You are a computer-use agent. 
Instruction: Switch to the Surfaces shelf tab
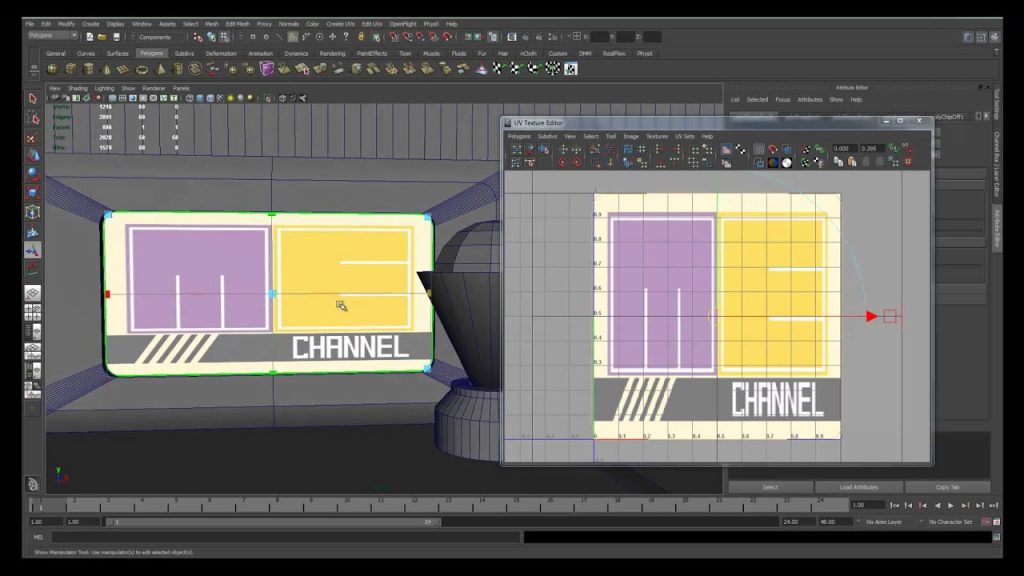(118, 54)
